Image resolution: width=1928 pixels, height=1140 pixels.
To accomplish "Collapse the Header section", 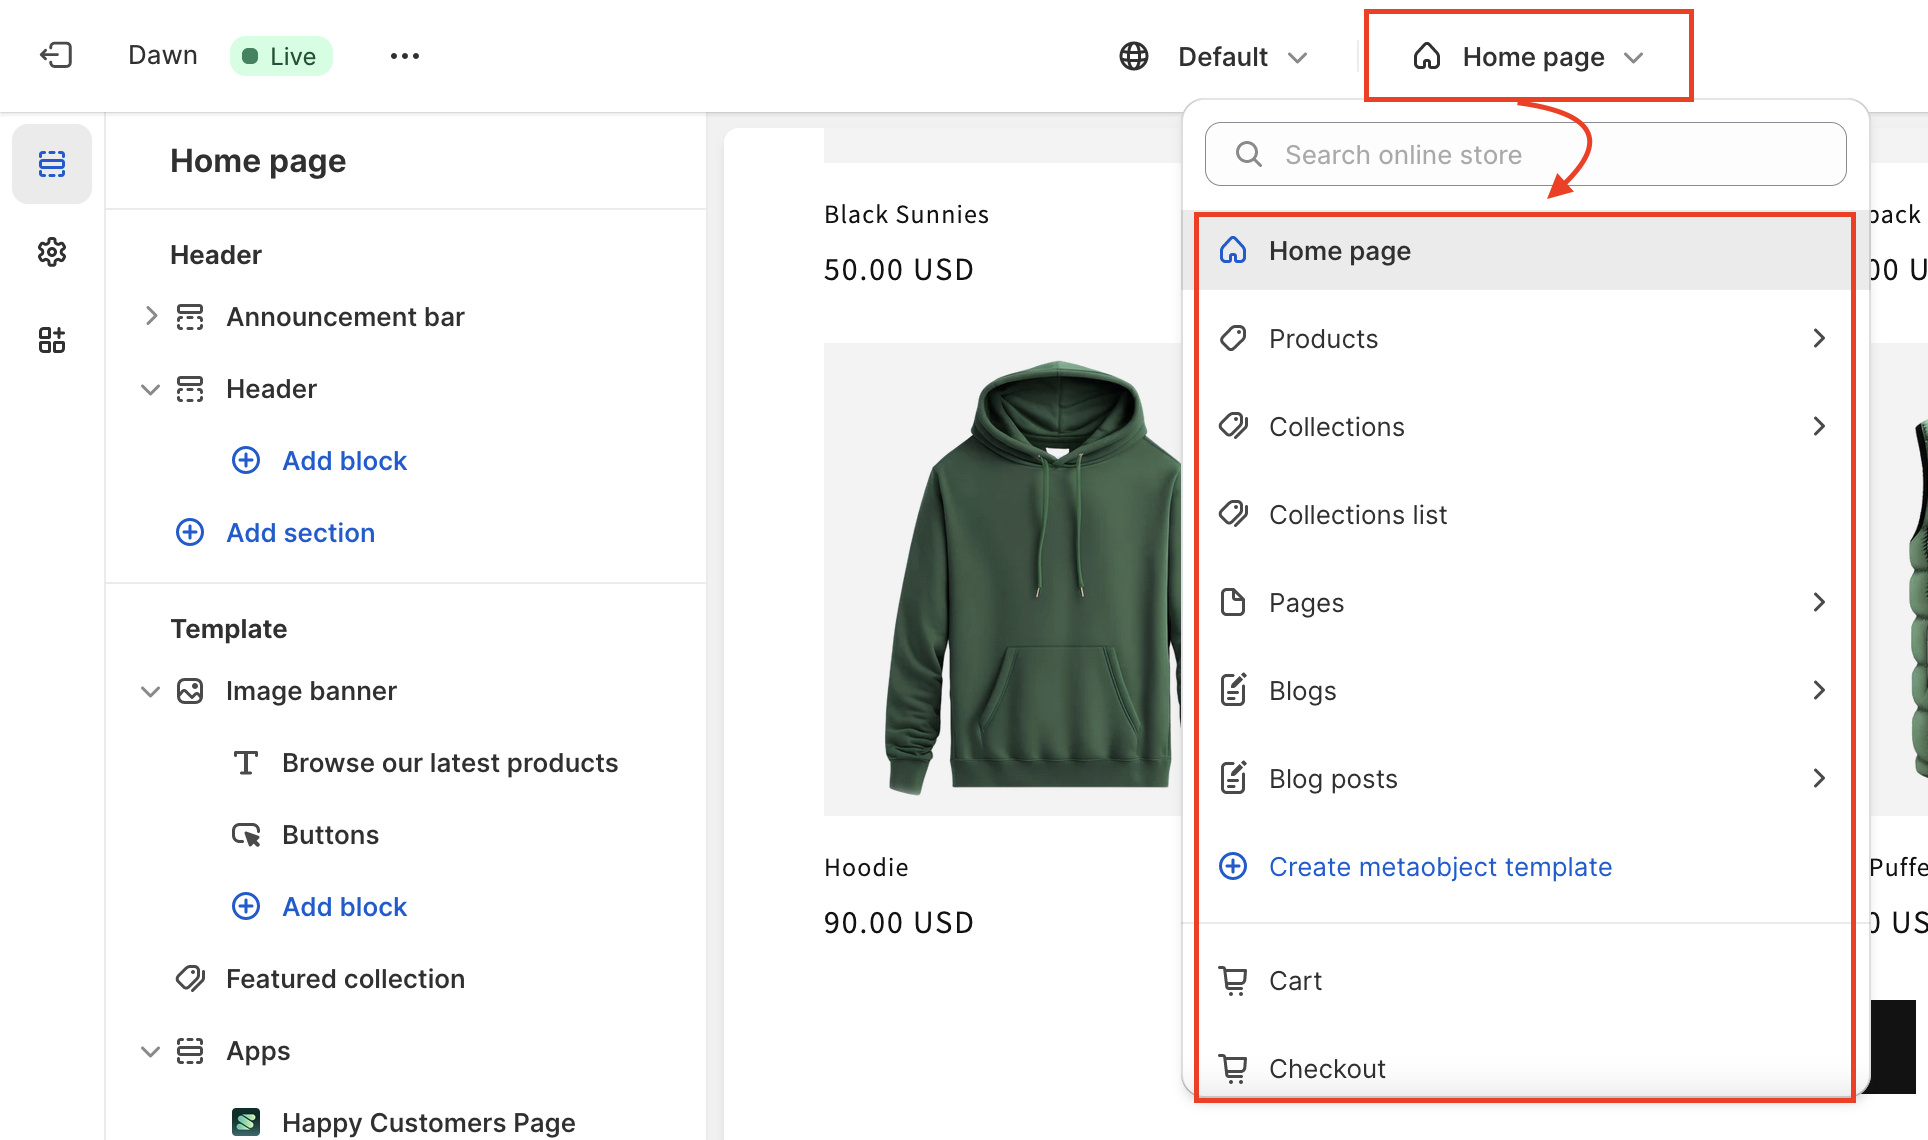I will click(151, 389).
